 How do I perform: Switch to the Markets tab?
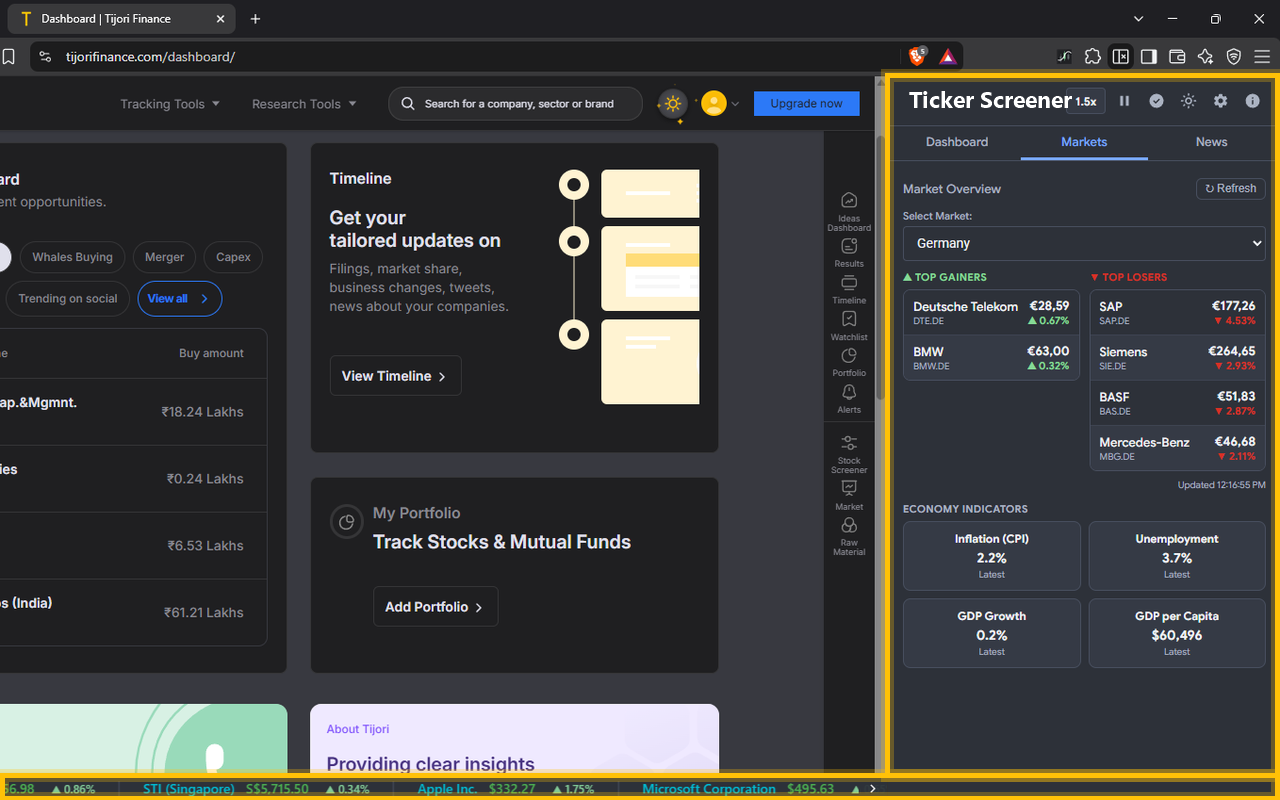coord(1084,142)
